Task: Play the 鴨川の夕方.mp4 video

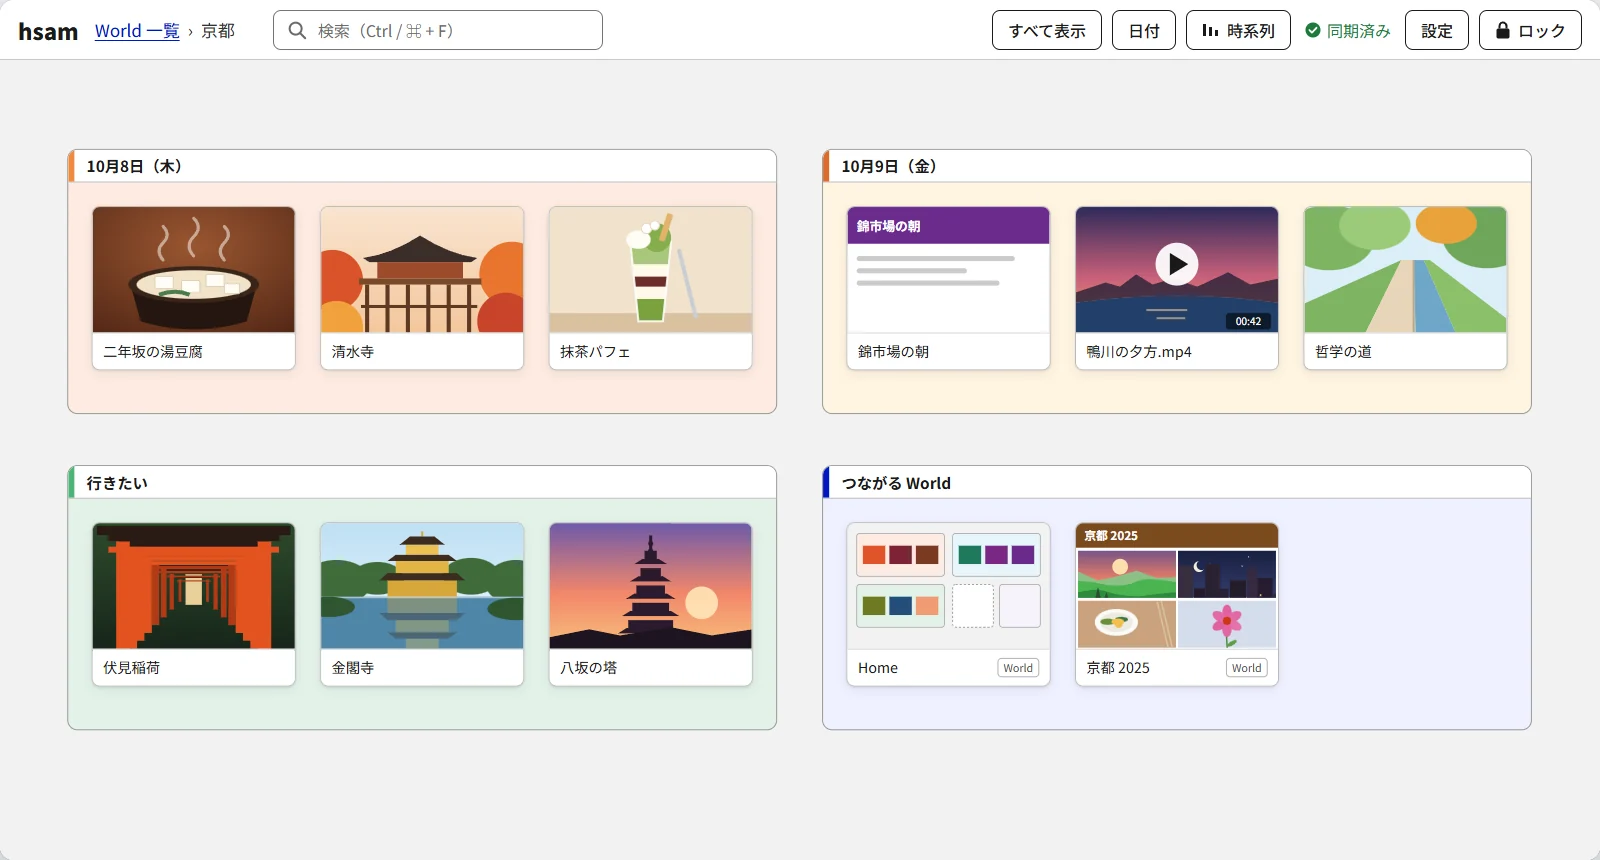Action: coord(1177,264)
